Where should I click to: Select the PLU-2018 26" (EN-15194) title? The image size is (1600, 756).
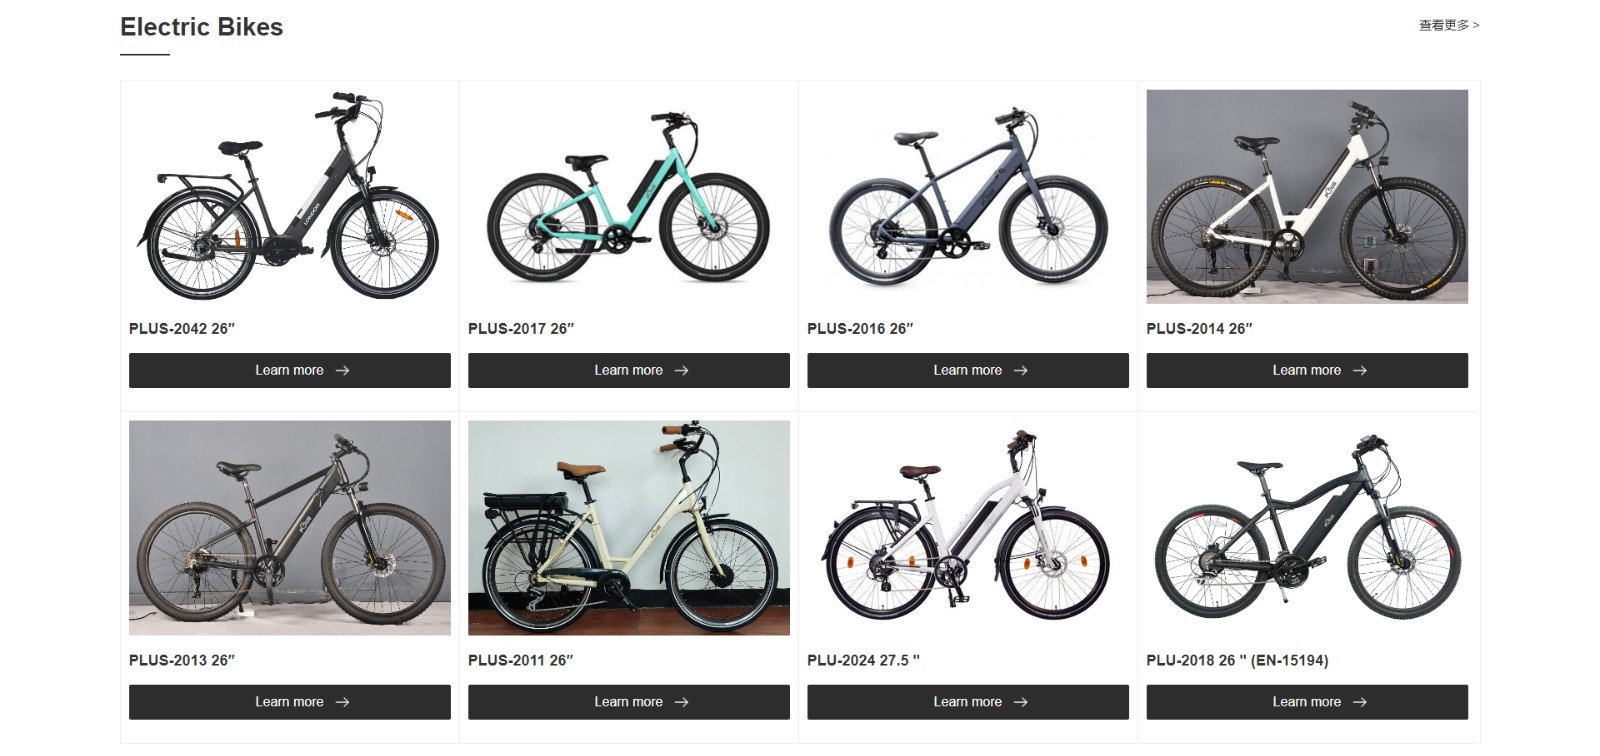1237,660
